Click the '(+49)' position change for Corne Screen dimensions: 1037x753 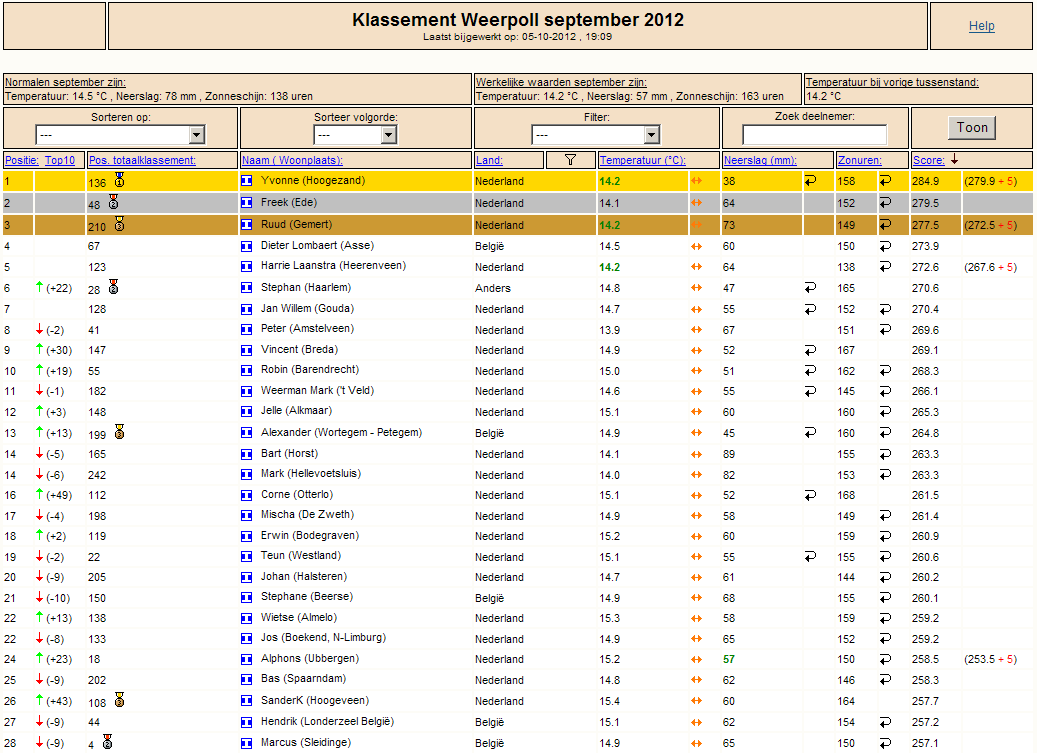click(x=59, y=495)
